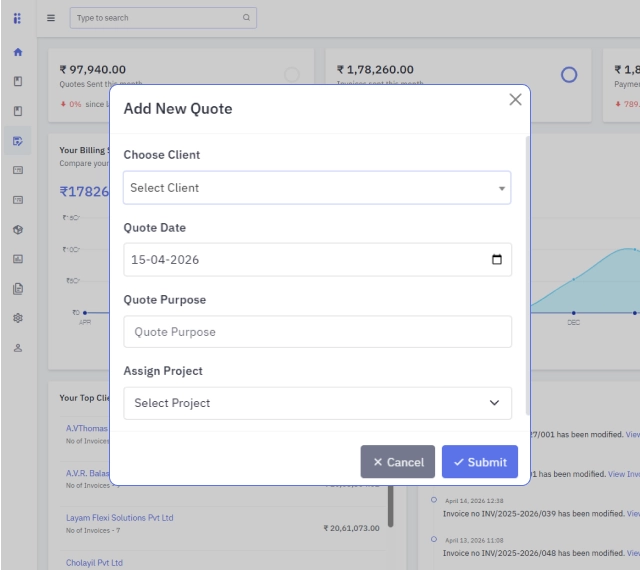Expand the Select Client dropdown

[317, 188]
